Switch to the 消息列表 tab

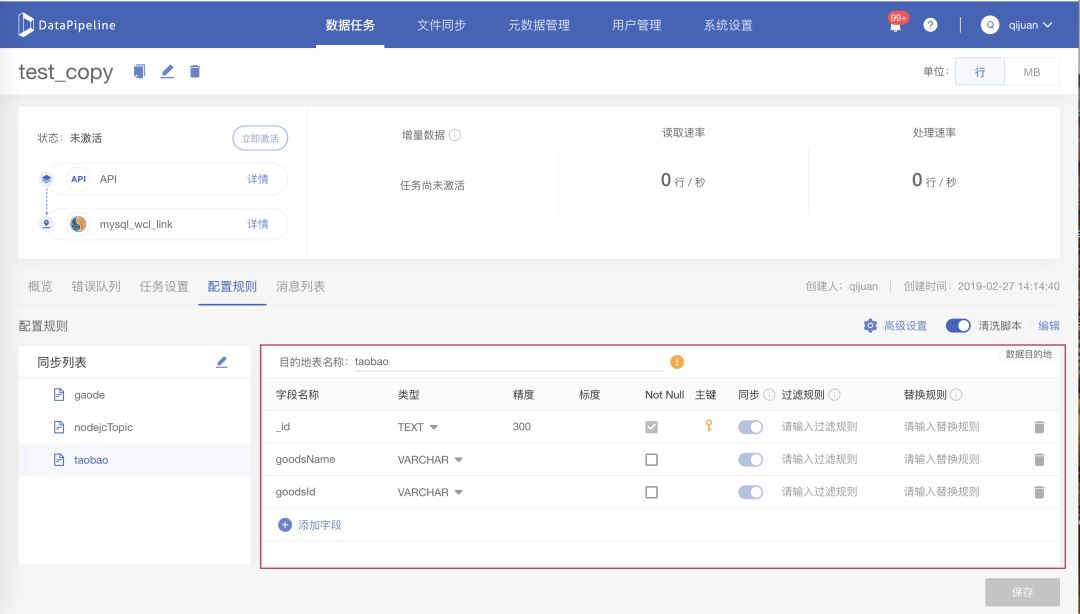point(300,286)
